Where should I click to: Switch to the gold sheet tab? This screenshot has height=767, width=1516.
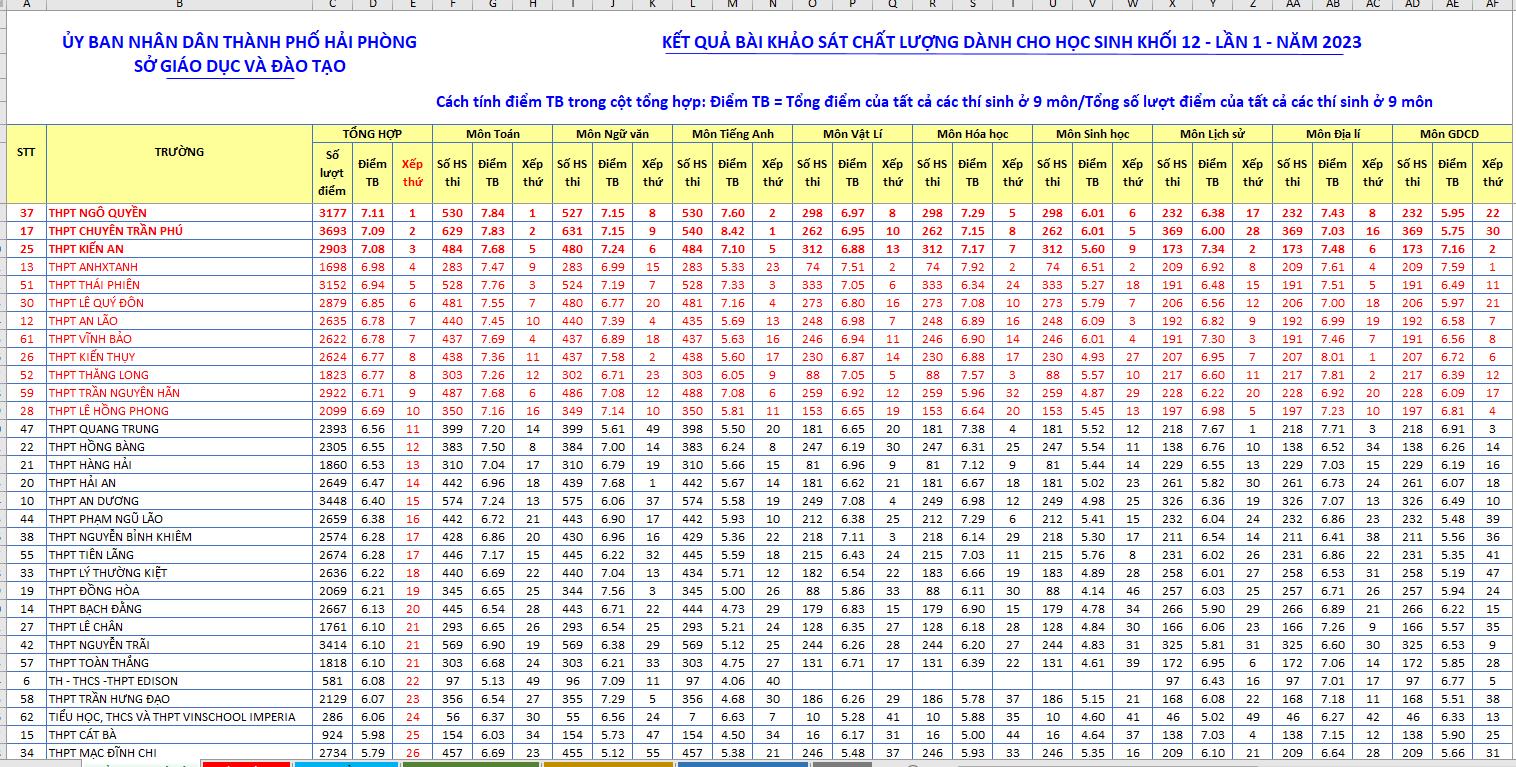606,764
